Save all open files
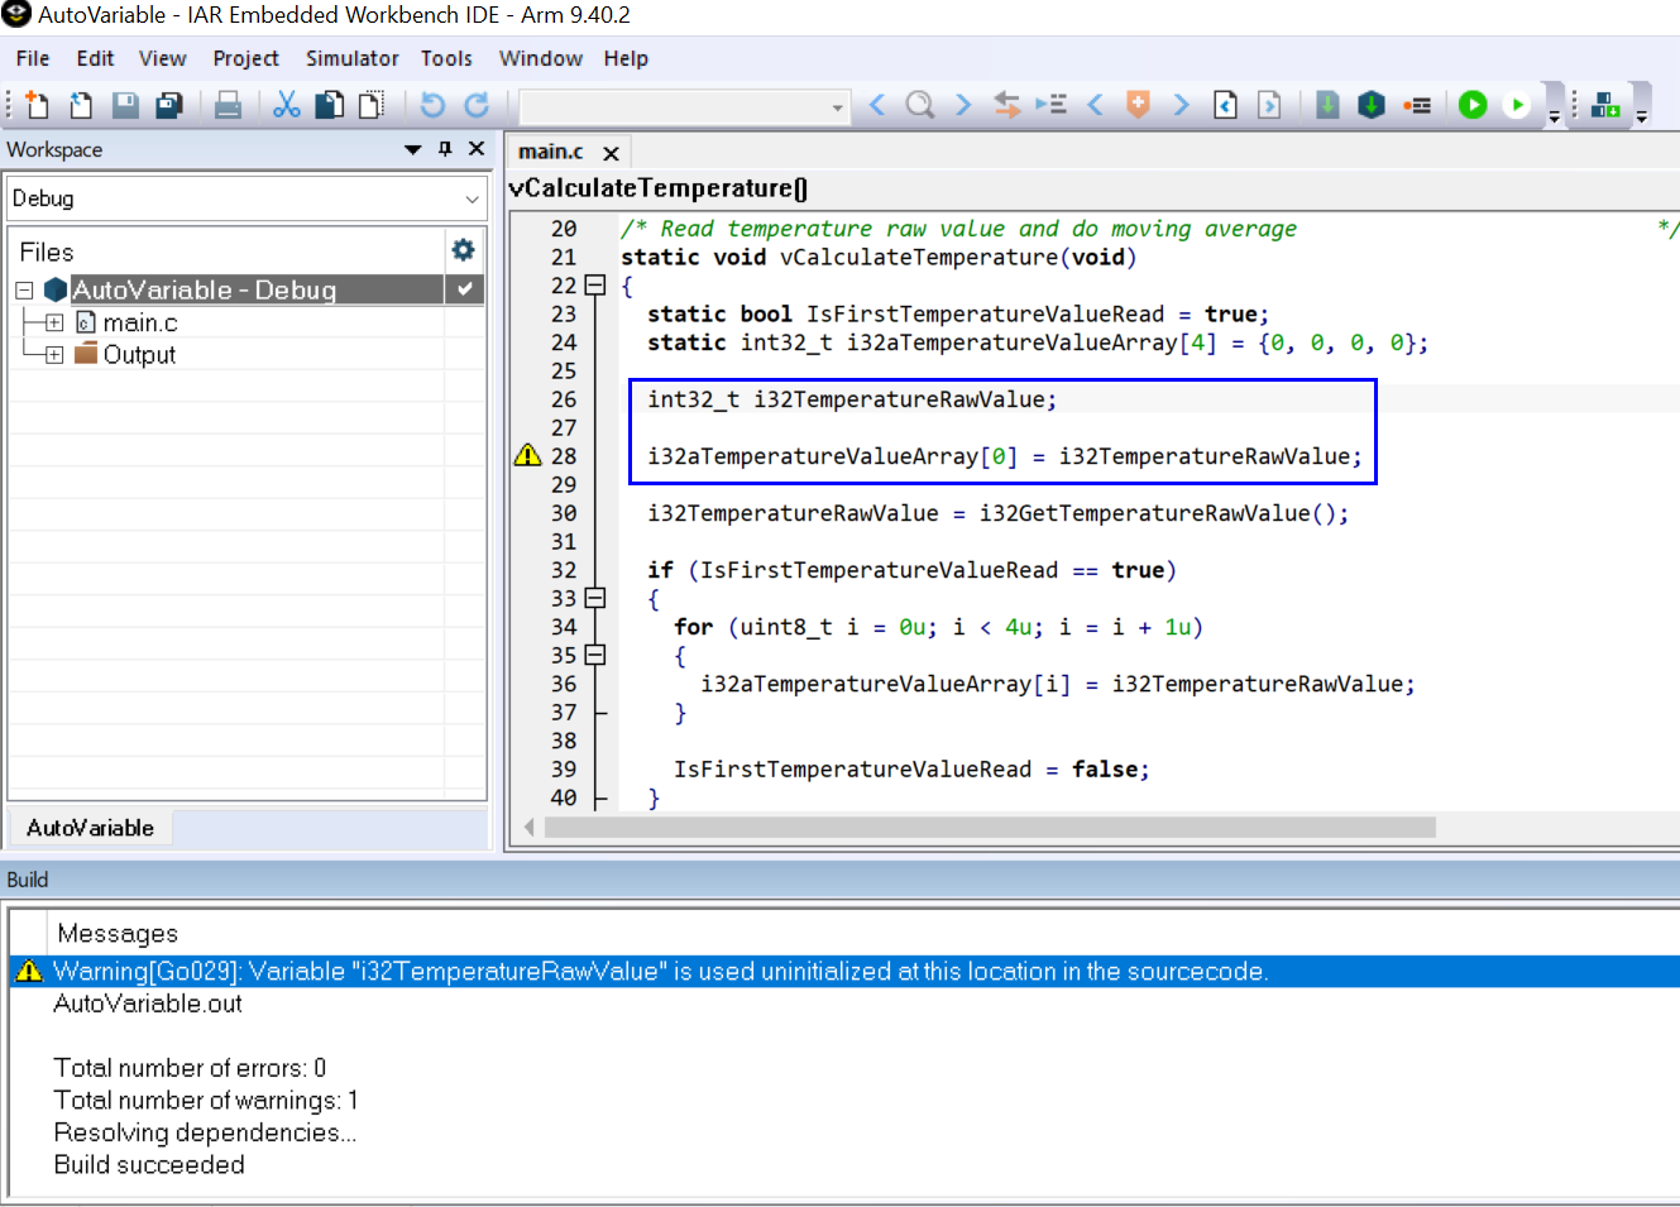The width and height of the screenshot is (1680, 1207). click(x=168, y=105)
